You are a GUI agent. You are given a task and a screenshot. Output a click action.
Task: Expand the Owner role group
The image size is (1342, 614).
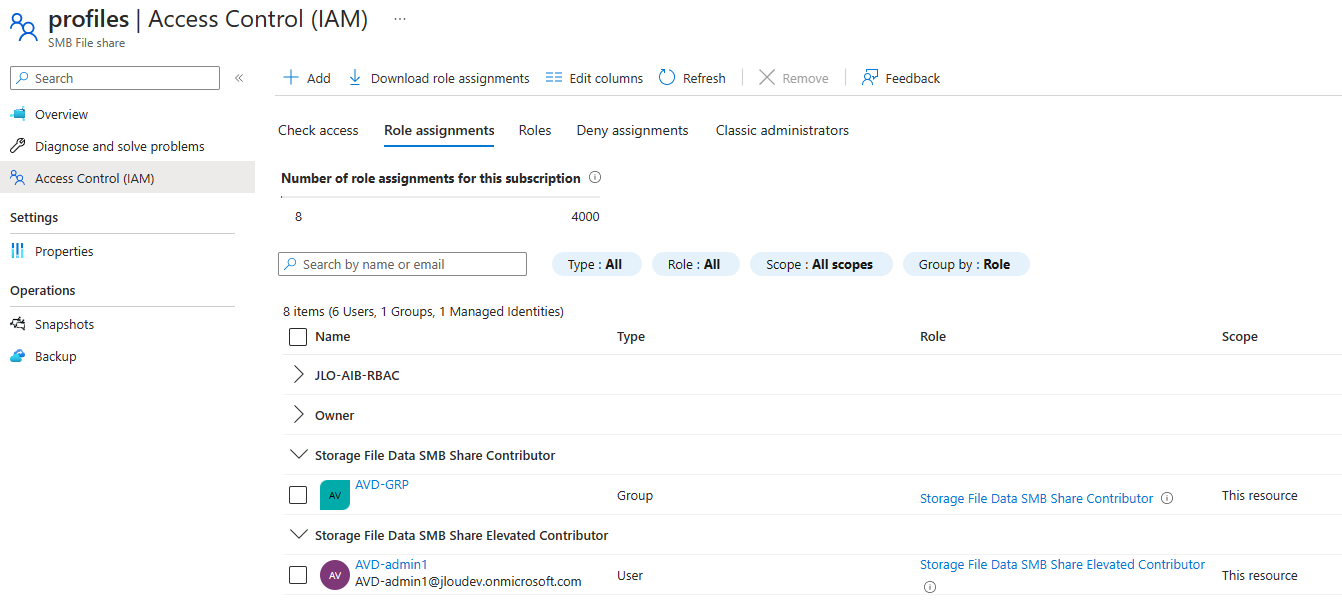tap(298, 415)
